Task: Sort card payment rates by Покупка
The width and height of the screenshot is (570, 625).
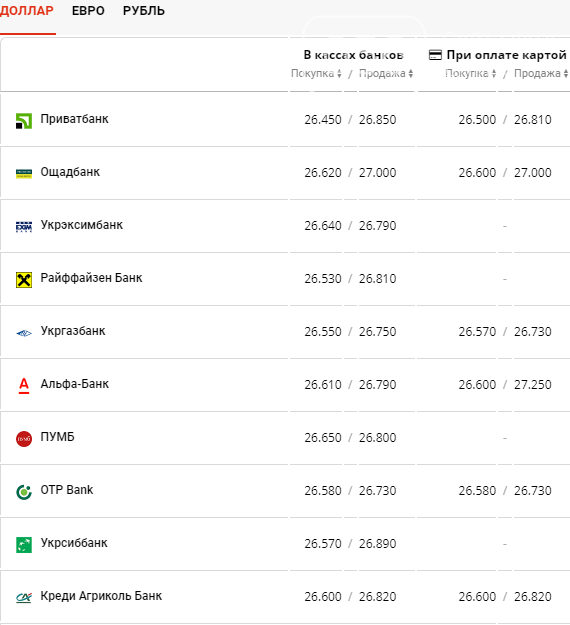Action: (x=470, y=73)
